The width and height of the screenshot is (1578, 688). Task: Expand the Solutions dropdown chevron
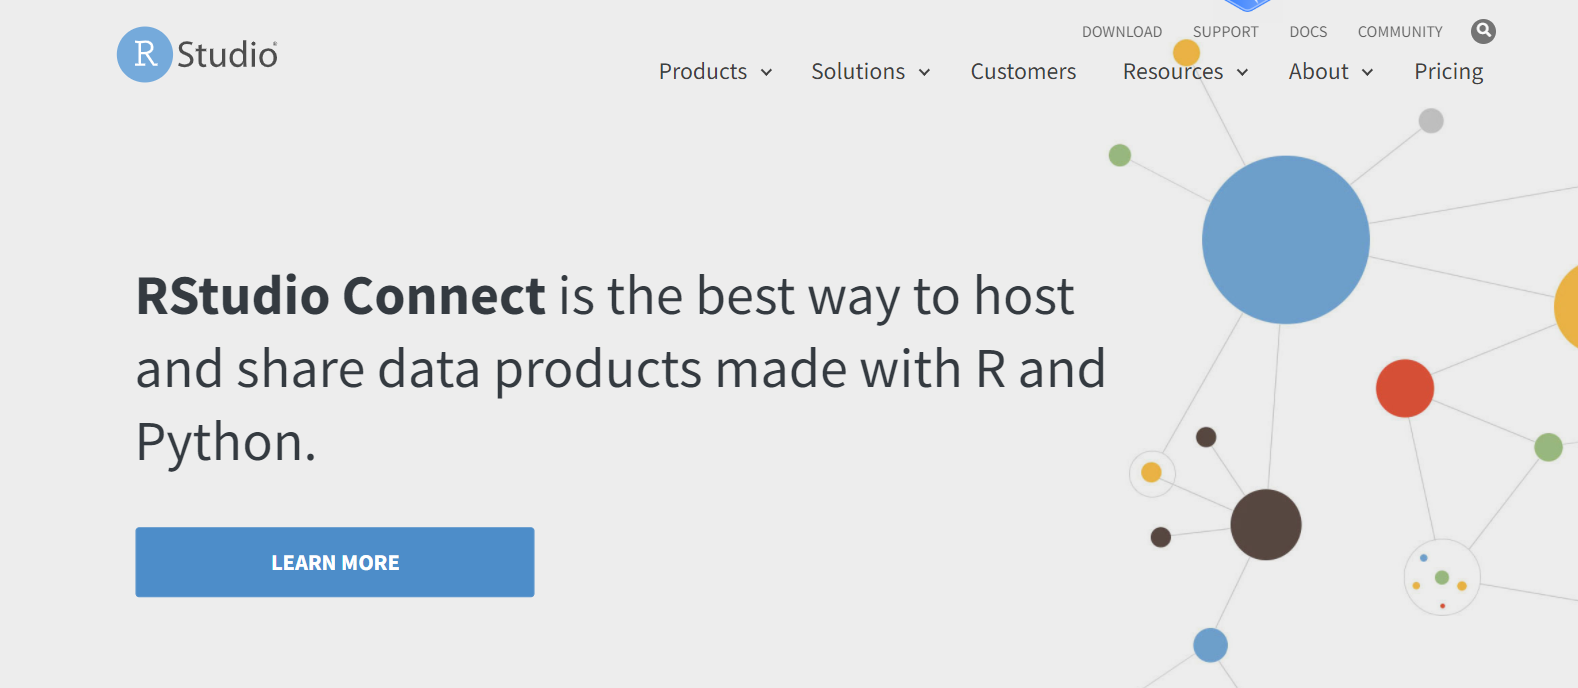pos(924,72)
